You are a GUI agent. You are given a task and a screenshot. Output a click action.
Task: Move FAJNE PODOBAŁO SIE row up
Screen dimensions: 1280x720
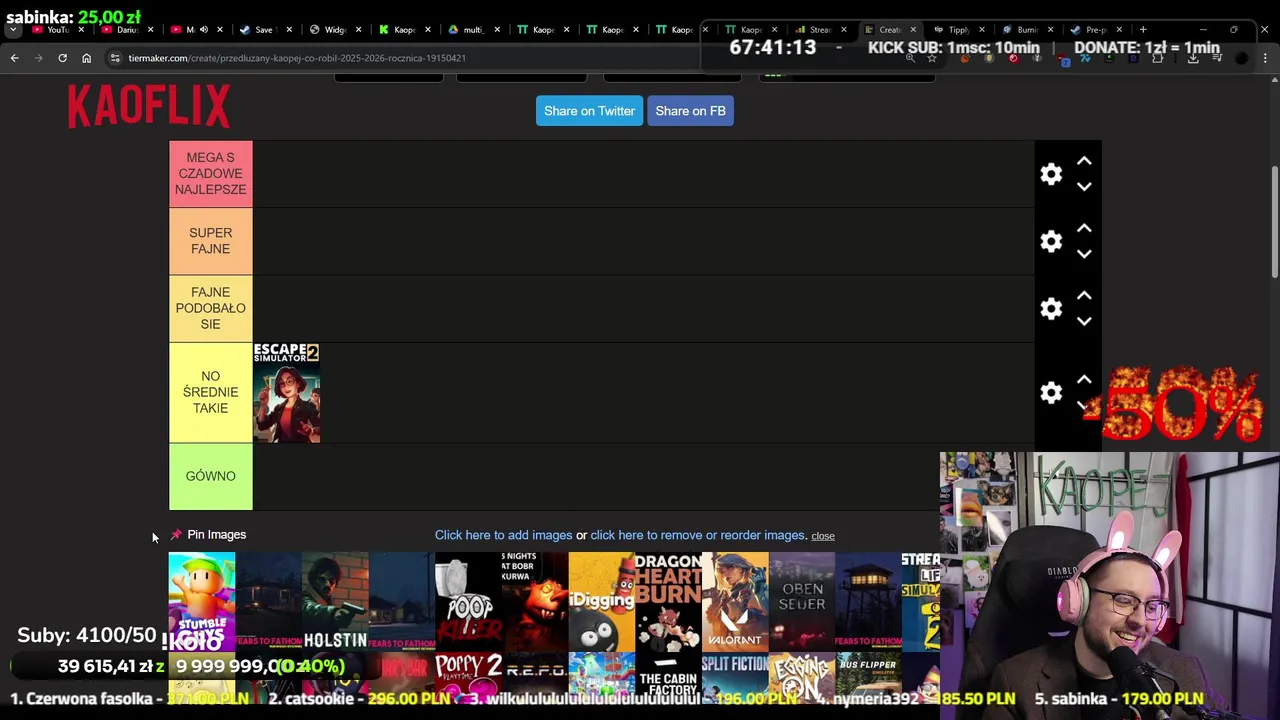pos(1084,295)
